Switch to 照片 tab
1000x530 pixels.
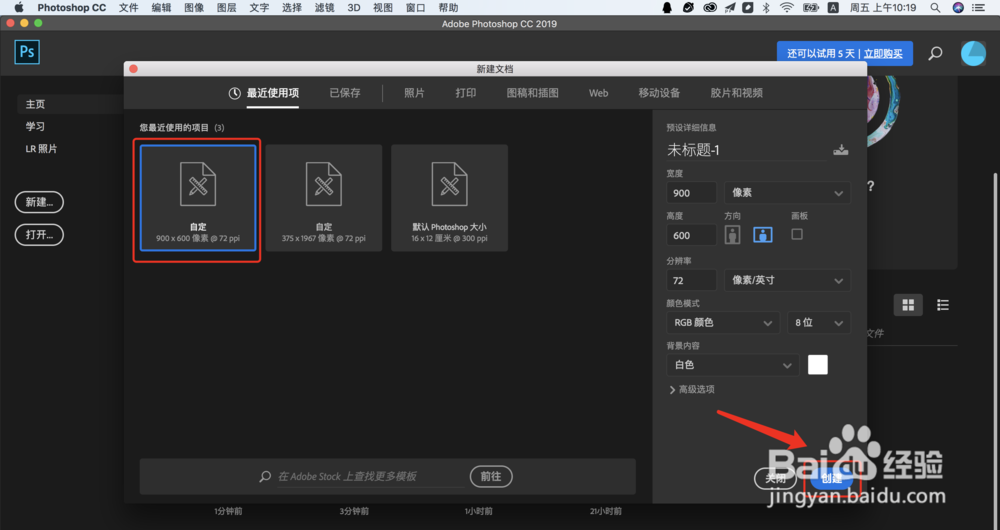415,93
